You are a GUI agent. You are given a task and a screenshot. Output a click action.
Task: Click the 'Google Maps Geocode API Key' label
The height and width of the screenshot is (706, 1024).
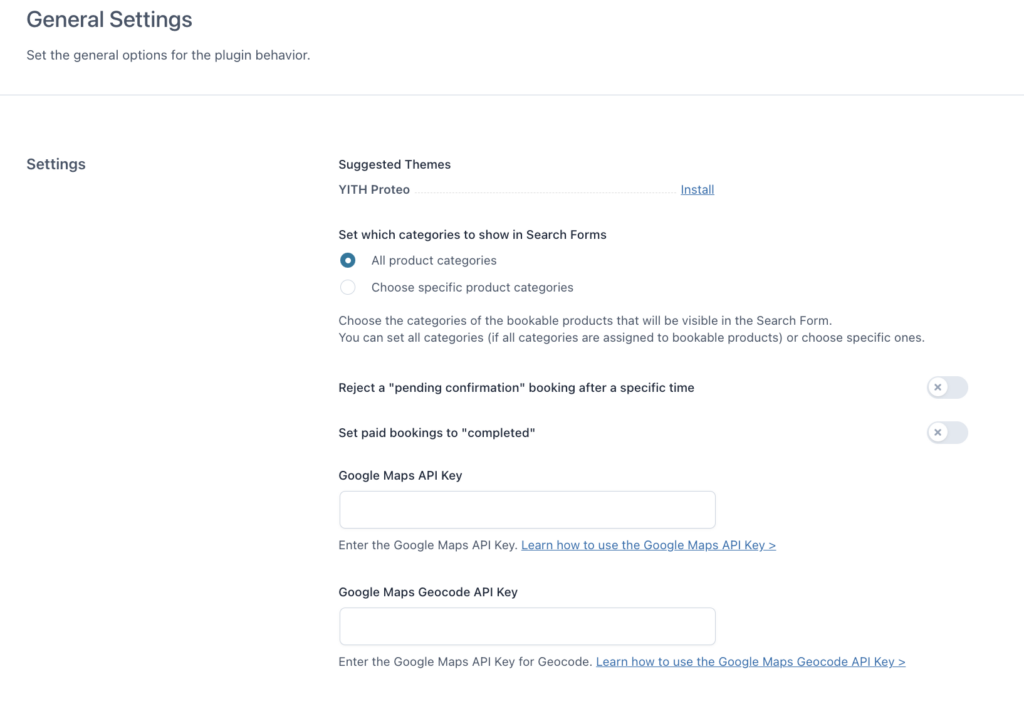(x=428, y=592)
